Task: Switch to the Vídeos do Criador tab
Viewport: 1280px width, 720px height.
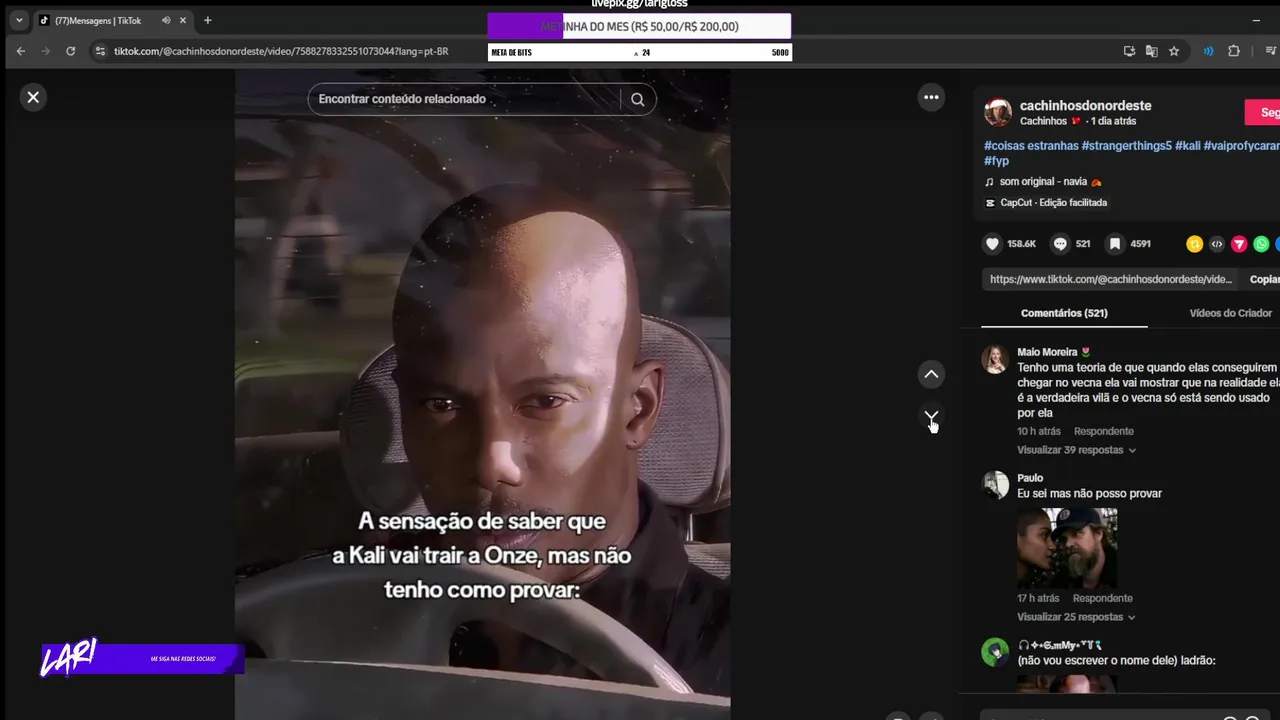Action: coord(1230,313)
